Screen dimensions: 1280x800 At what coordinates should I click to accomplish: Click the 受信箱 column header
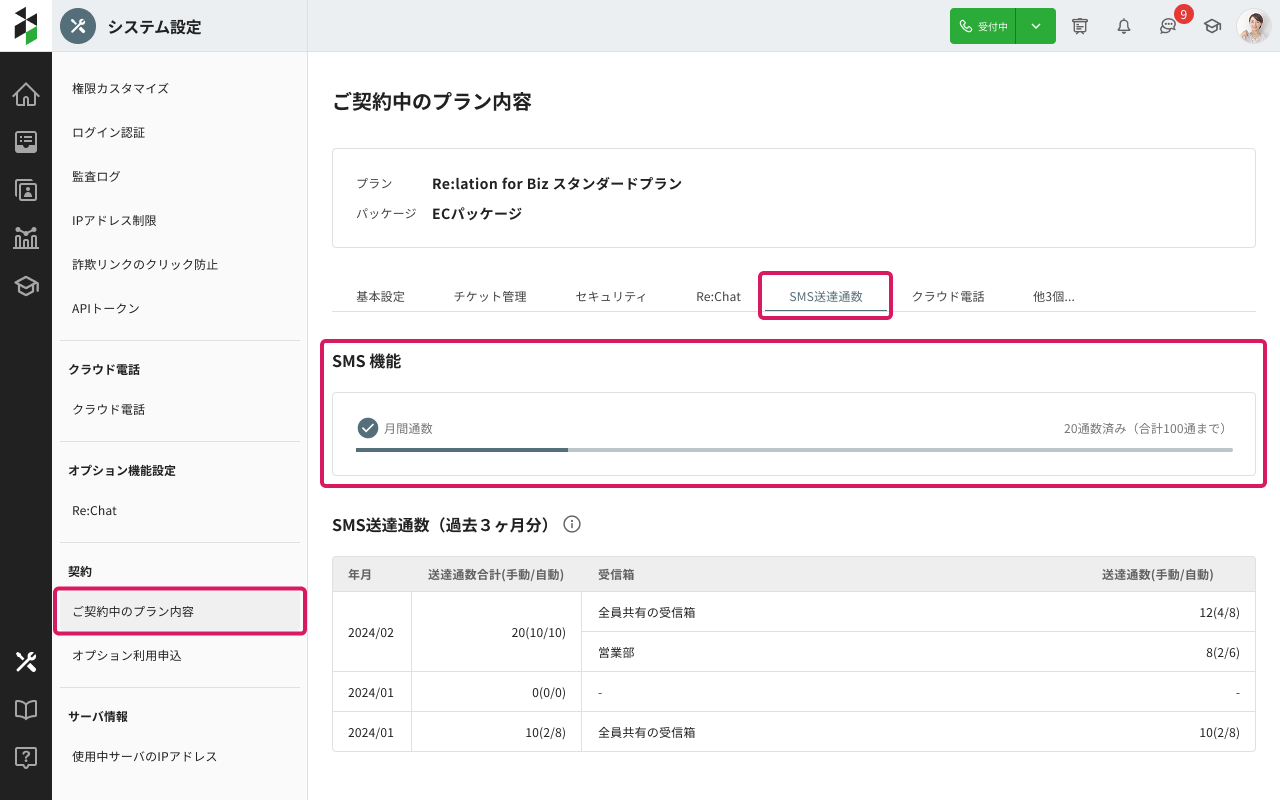point(616,575)
